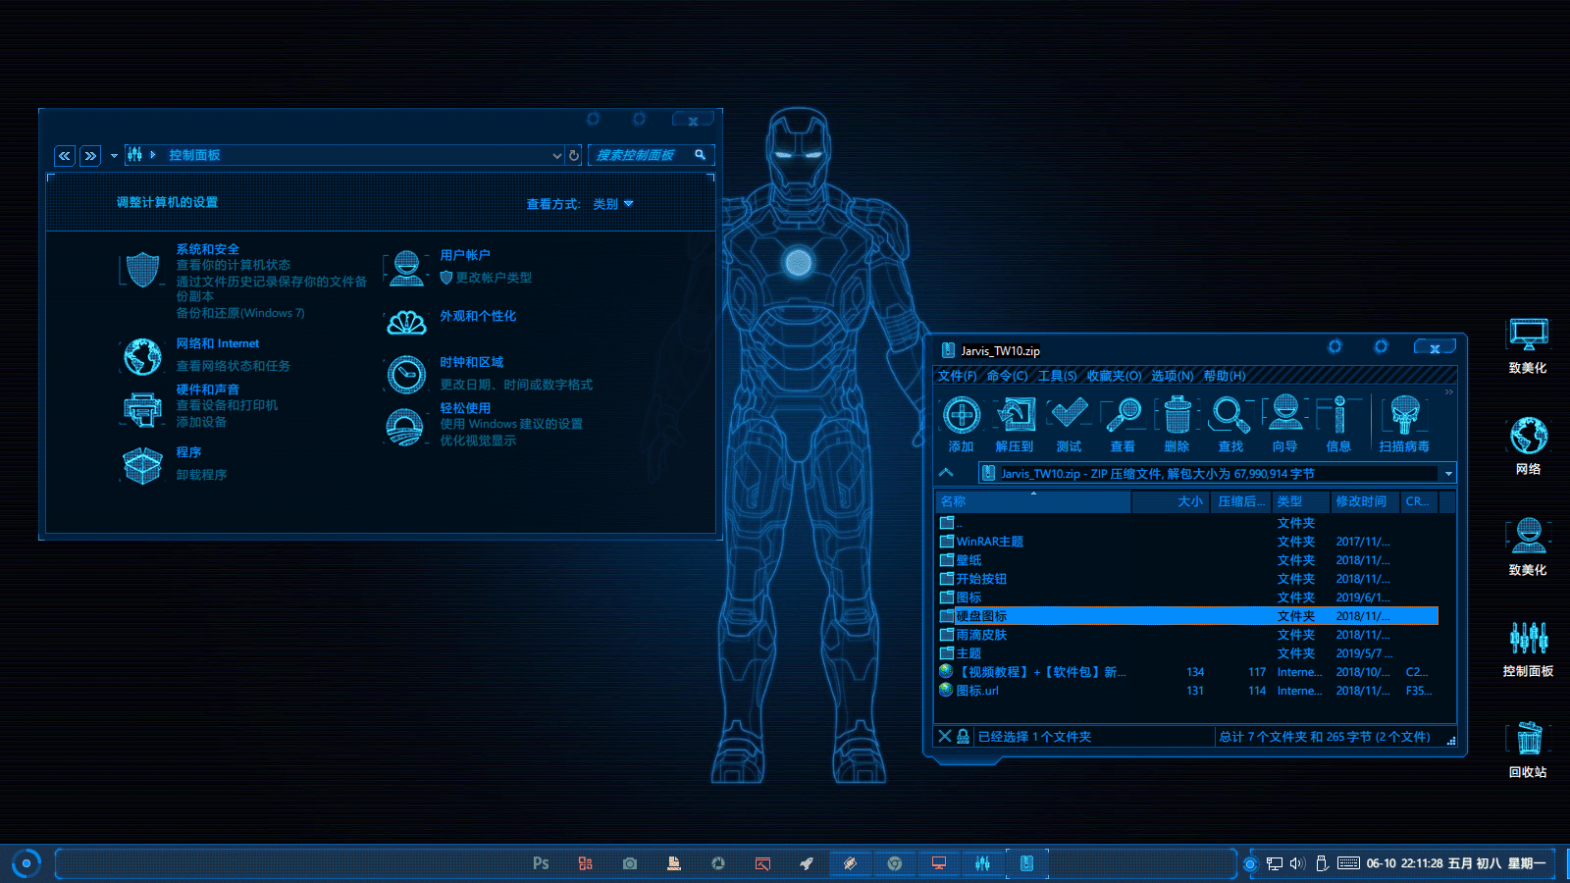Select the 【视频教程】 shortcut file row

pos(1188,672)
